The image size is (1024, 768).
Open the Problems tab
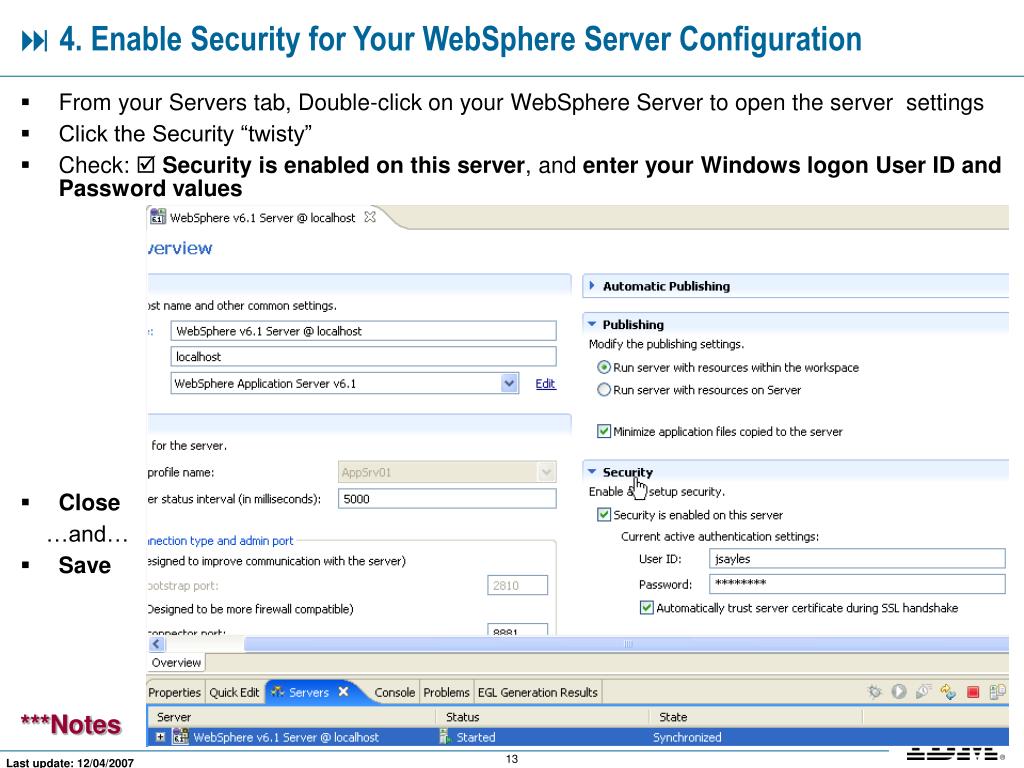coord(446,692)
